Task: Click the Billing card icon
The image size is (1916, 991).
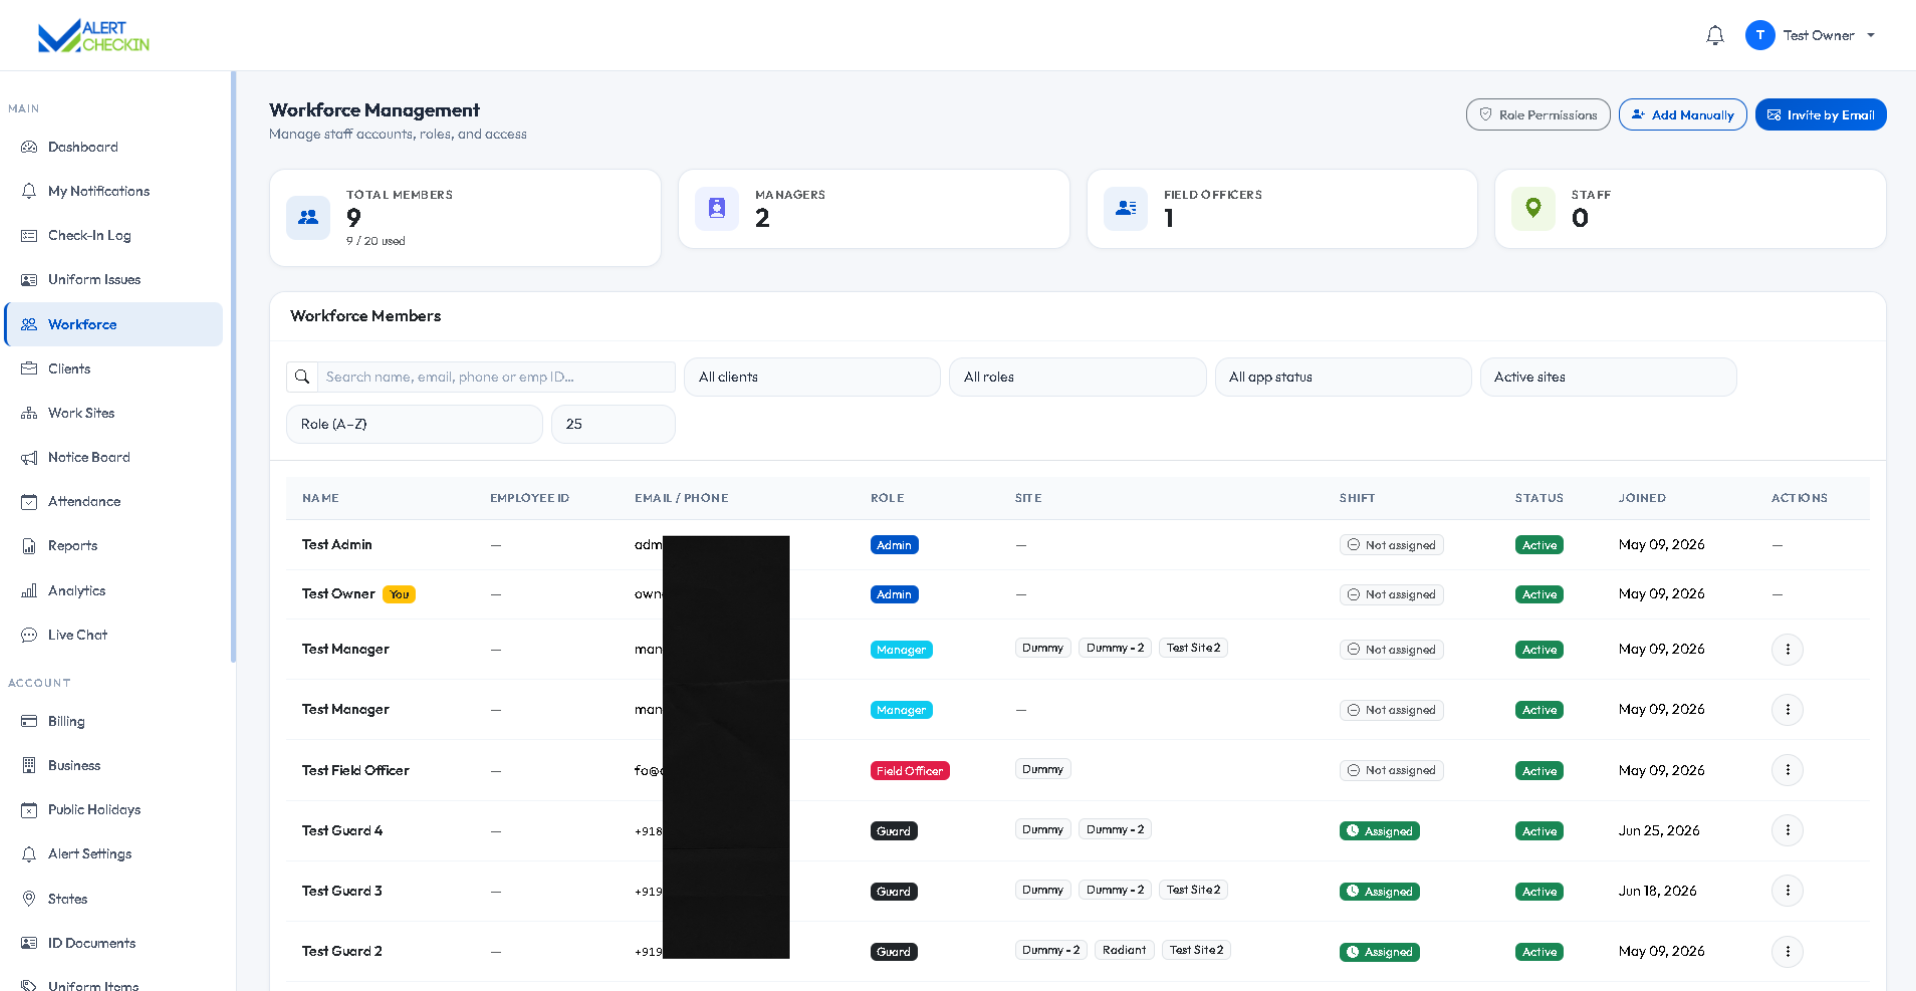Action: point(29,721)
